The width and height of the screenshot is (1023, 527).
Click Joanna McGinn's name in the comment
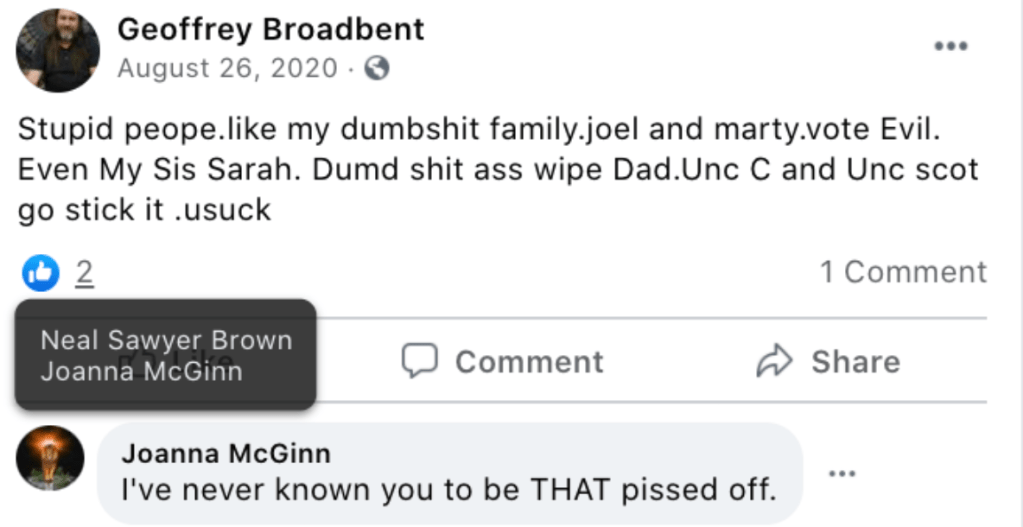point(226,453)
